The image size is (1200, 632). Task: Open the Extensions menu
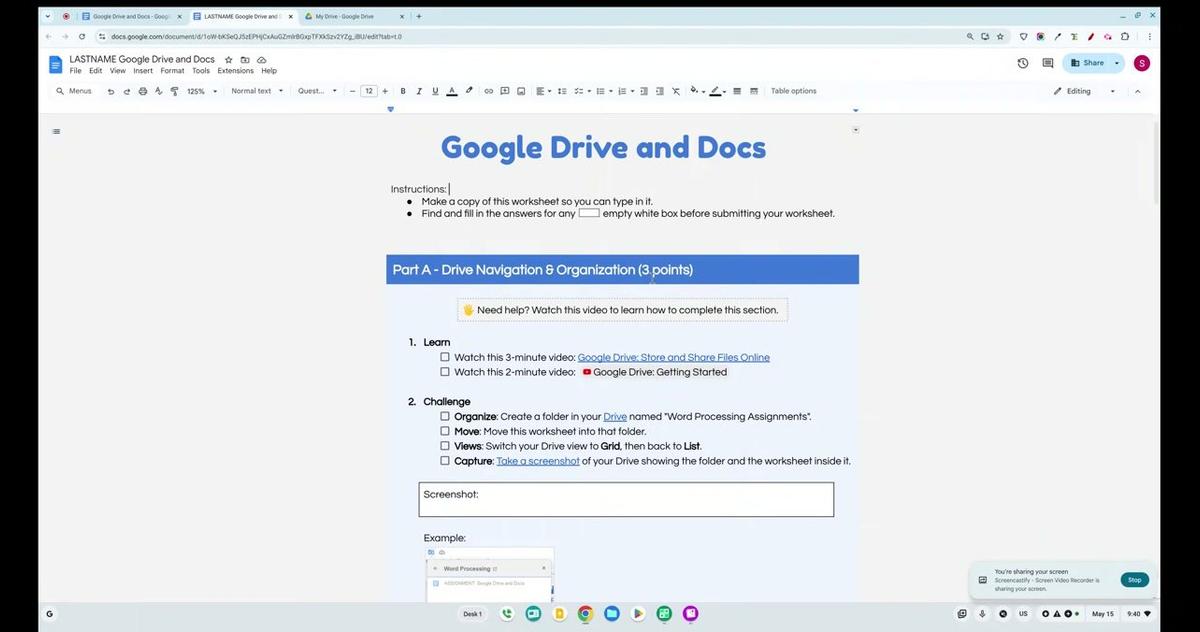pyautogui.click(x=236, y=71)
